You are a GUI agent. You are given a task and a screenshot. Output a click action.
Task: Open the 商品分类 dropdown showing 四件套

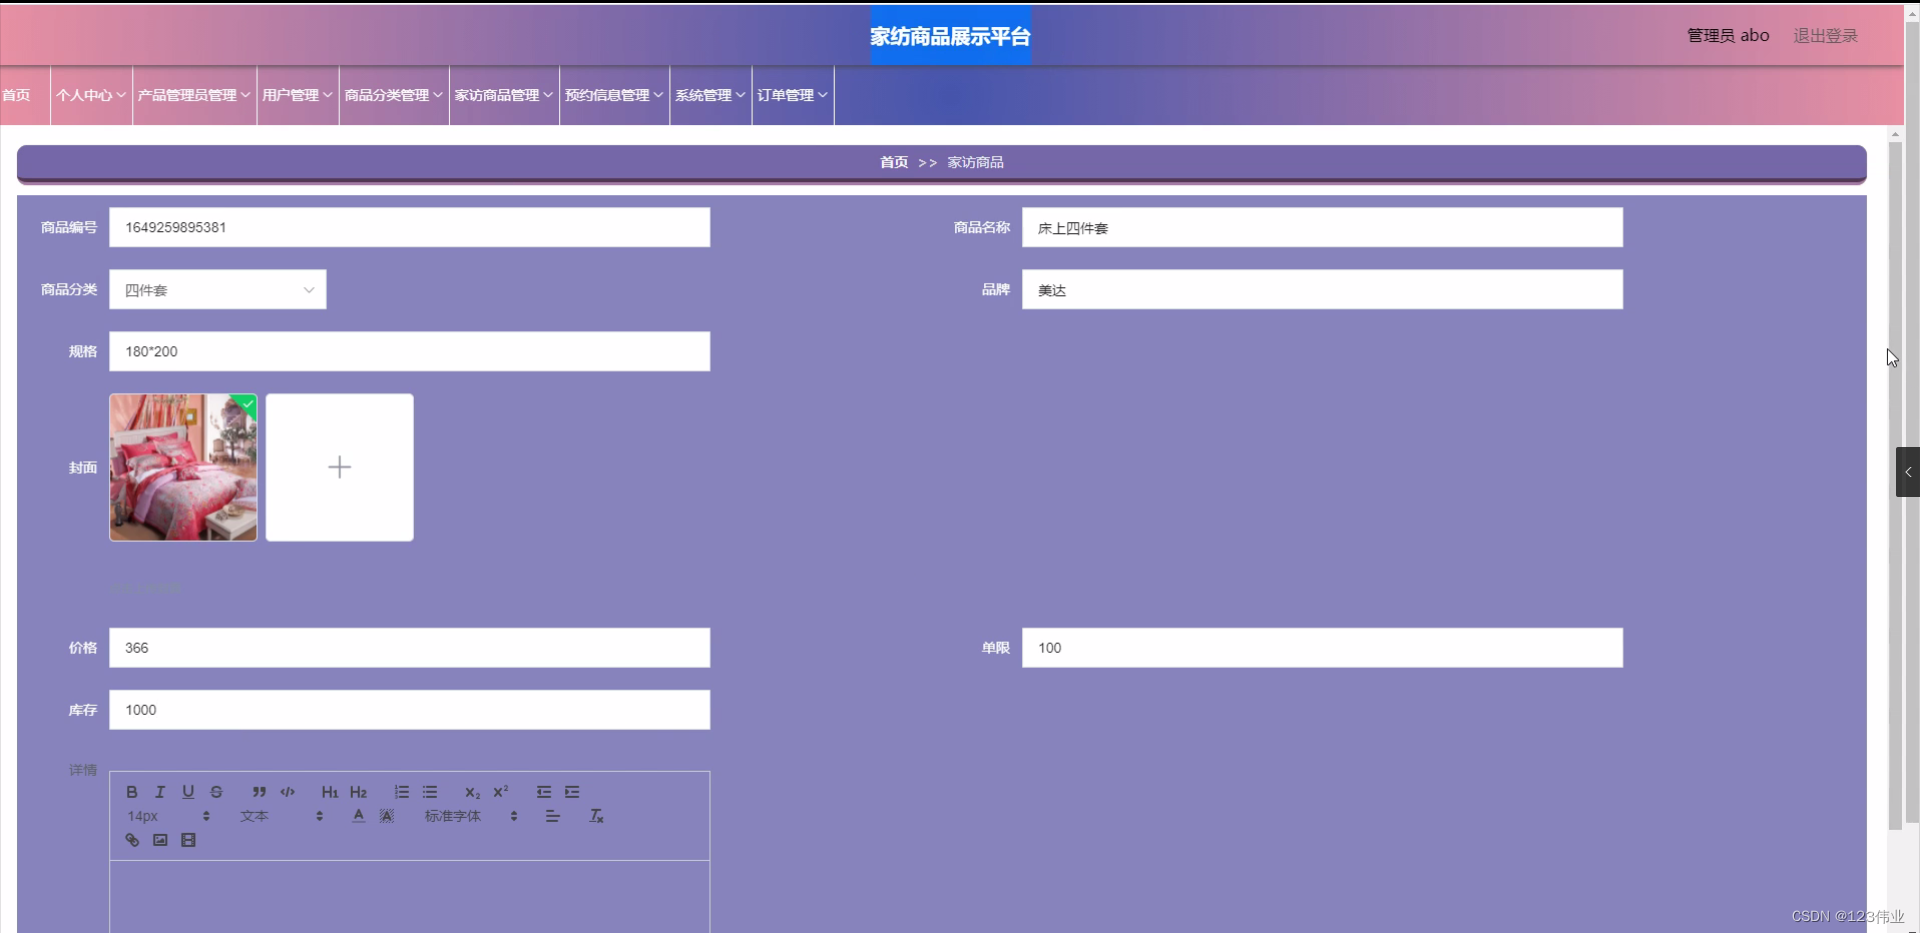(217, 289)
